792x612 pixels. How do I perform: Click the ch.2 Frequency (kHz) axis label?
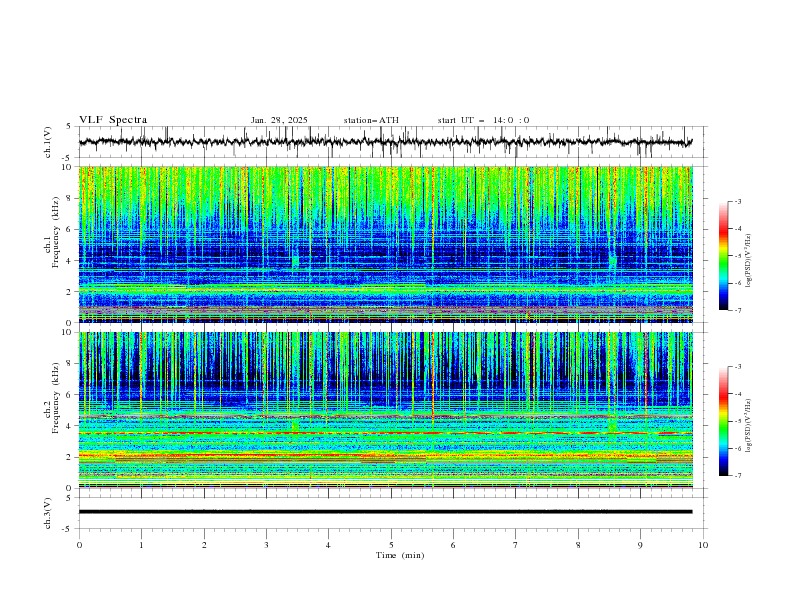[52, 398]
